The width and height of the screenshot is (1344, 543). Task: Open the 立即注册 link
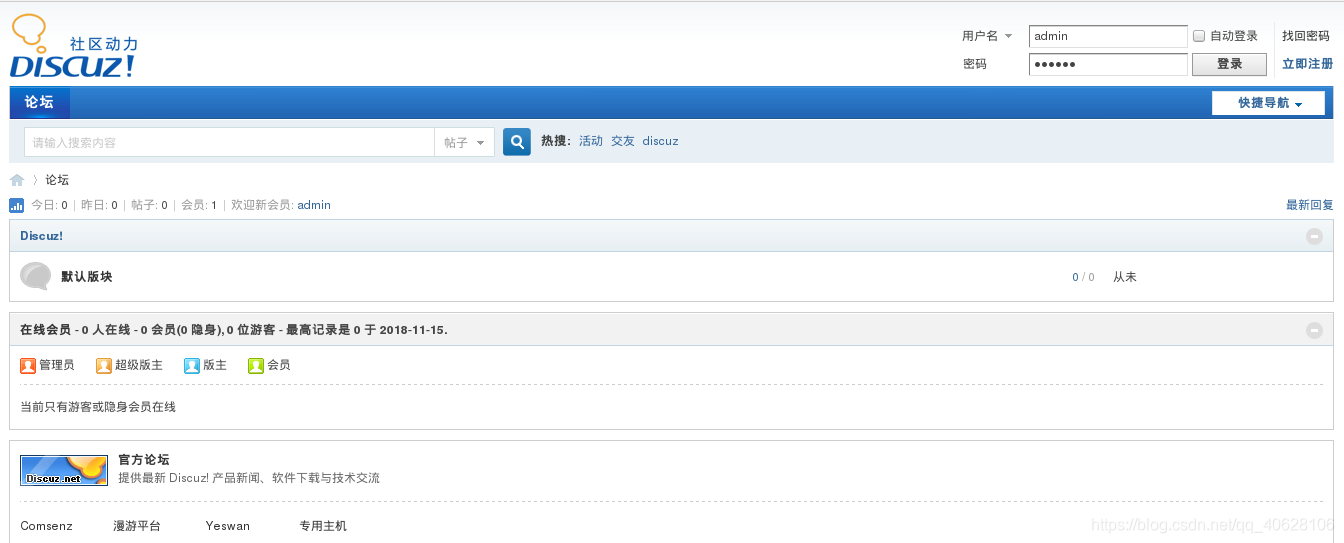tap(1307, 64)
